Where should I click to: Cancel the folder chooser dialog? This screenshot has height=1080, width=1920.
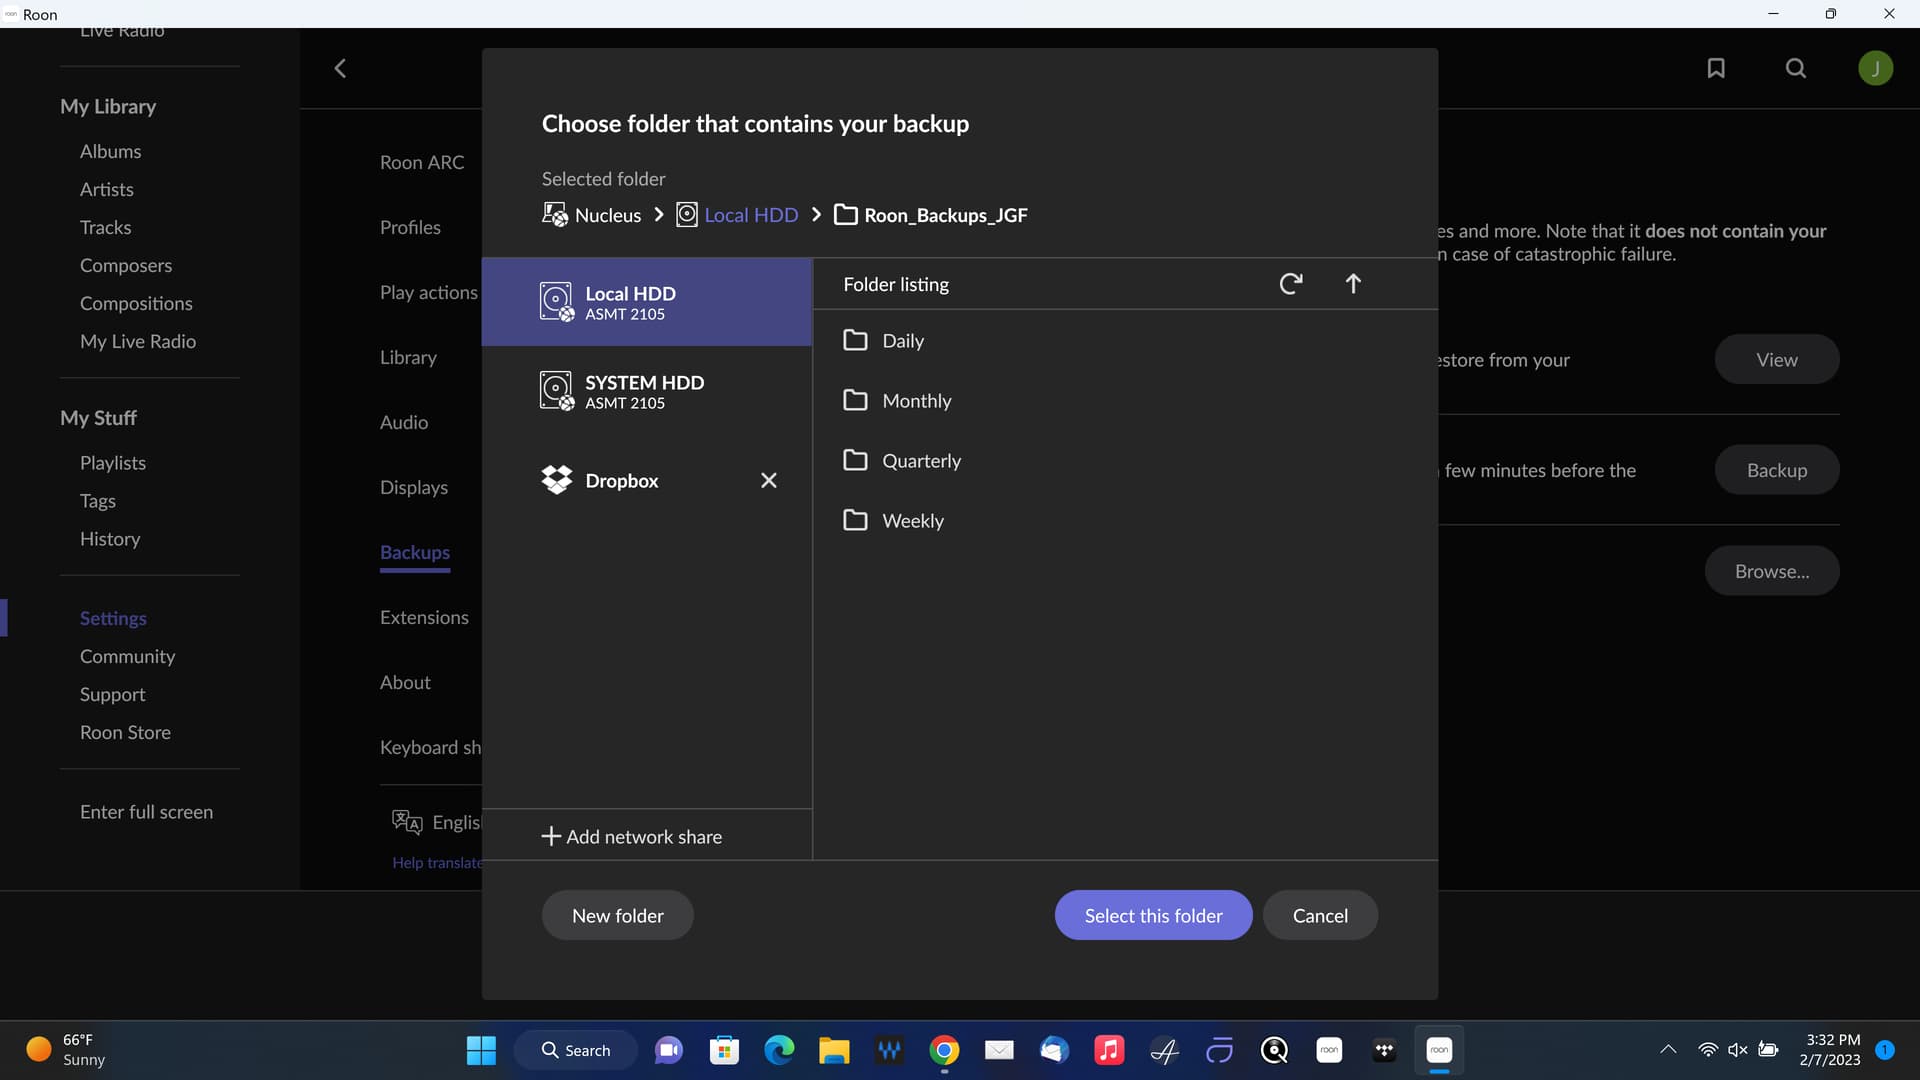pos(1320,915)
